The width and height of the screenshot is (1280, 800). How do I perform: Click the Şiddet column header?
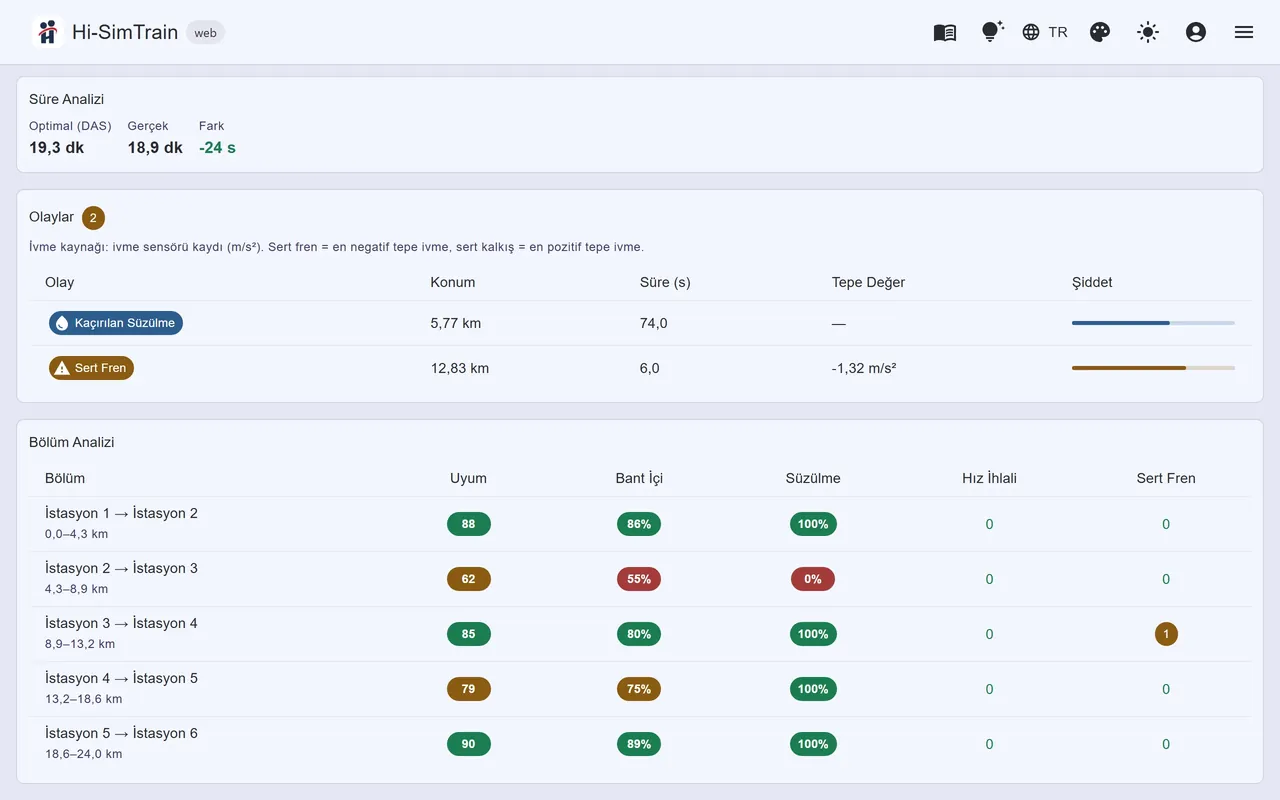[x=1092, y=282]
